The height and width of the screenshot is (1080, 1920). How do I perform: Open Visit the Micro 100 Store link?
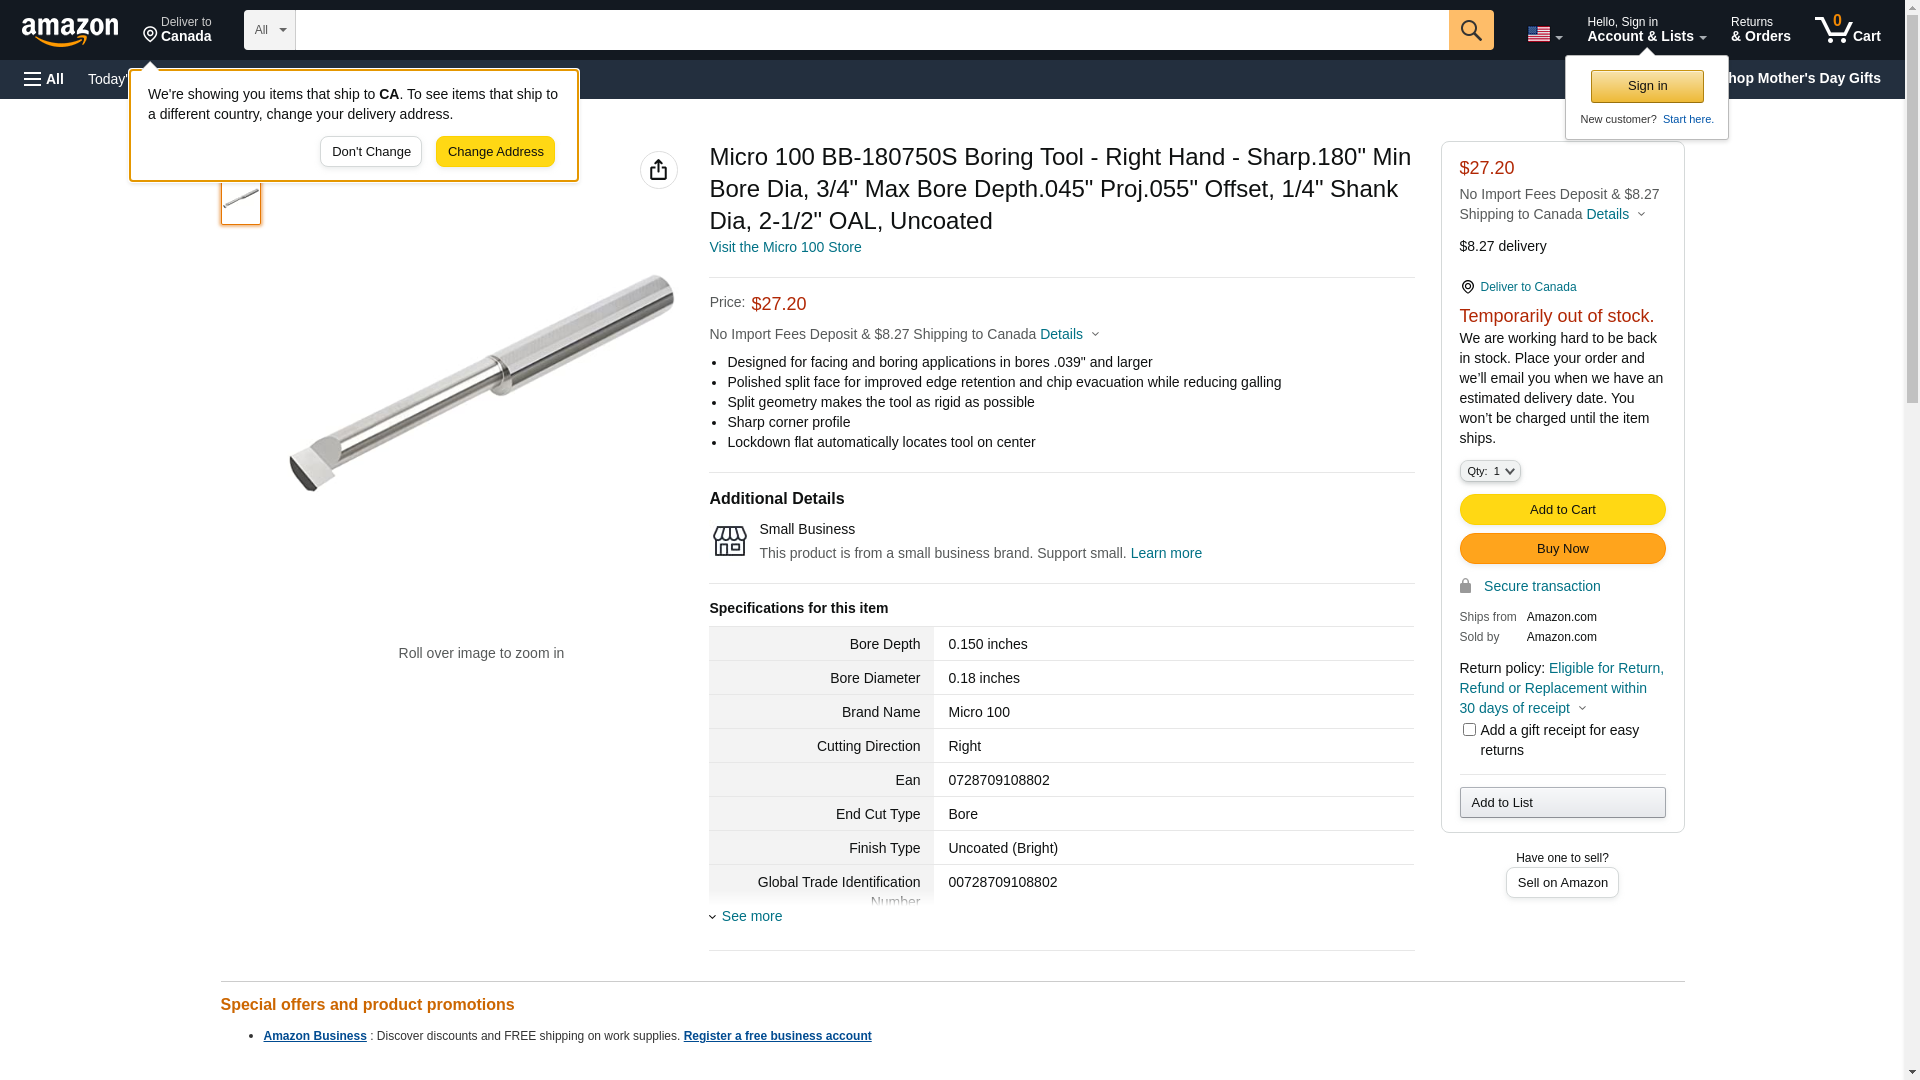[785, 247]
